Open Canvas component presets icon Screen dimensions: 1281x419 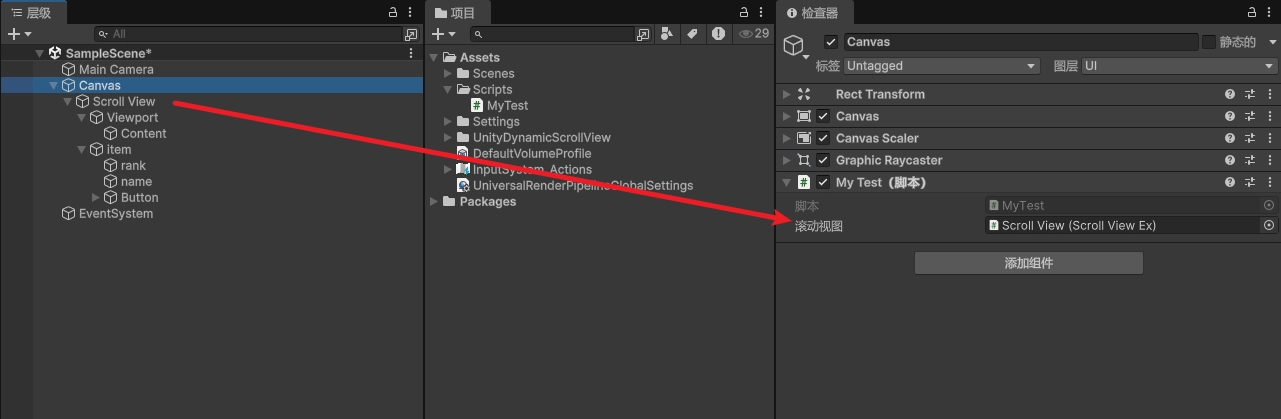click(1250, 116)
